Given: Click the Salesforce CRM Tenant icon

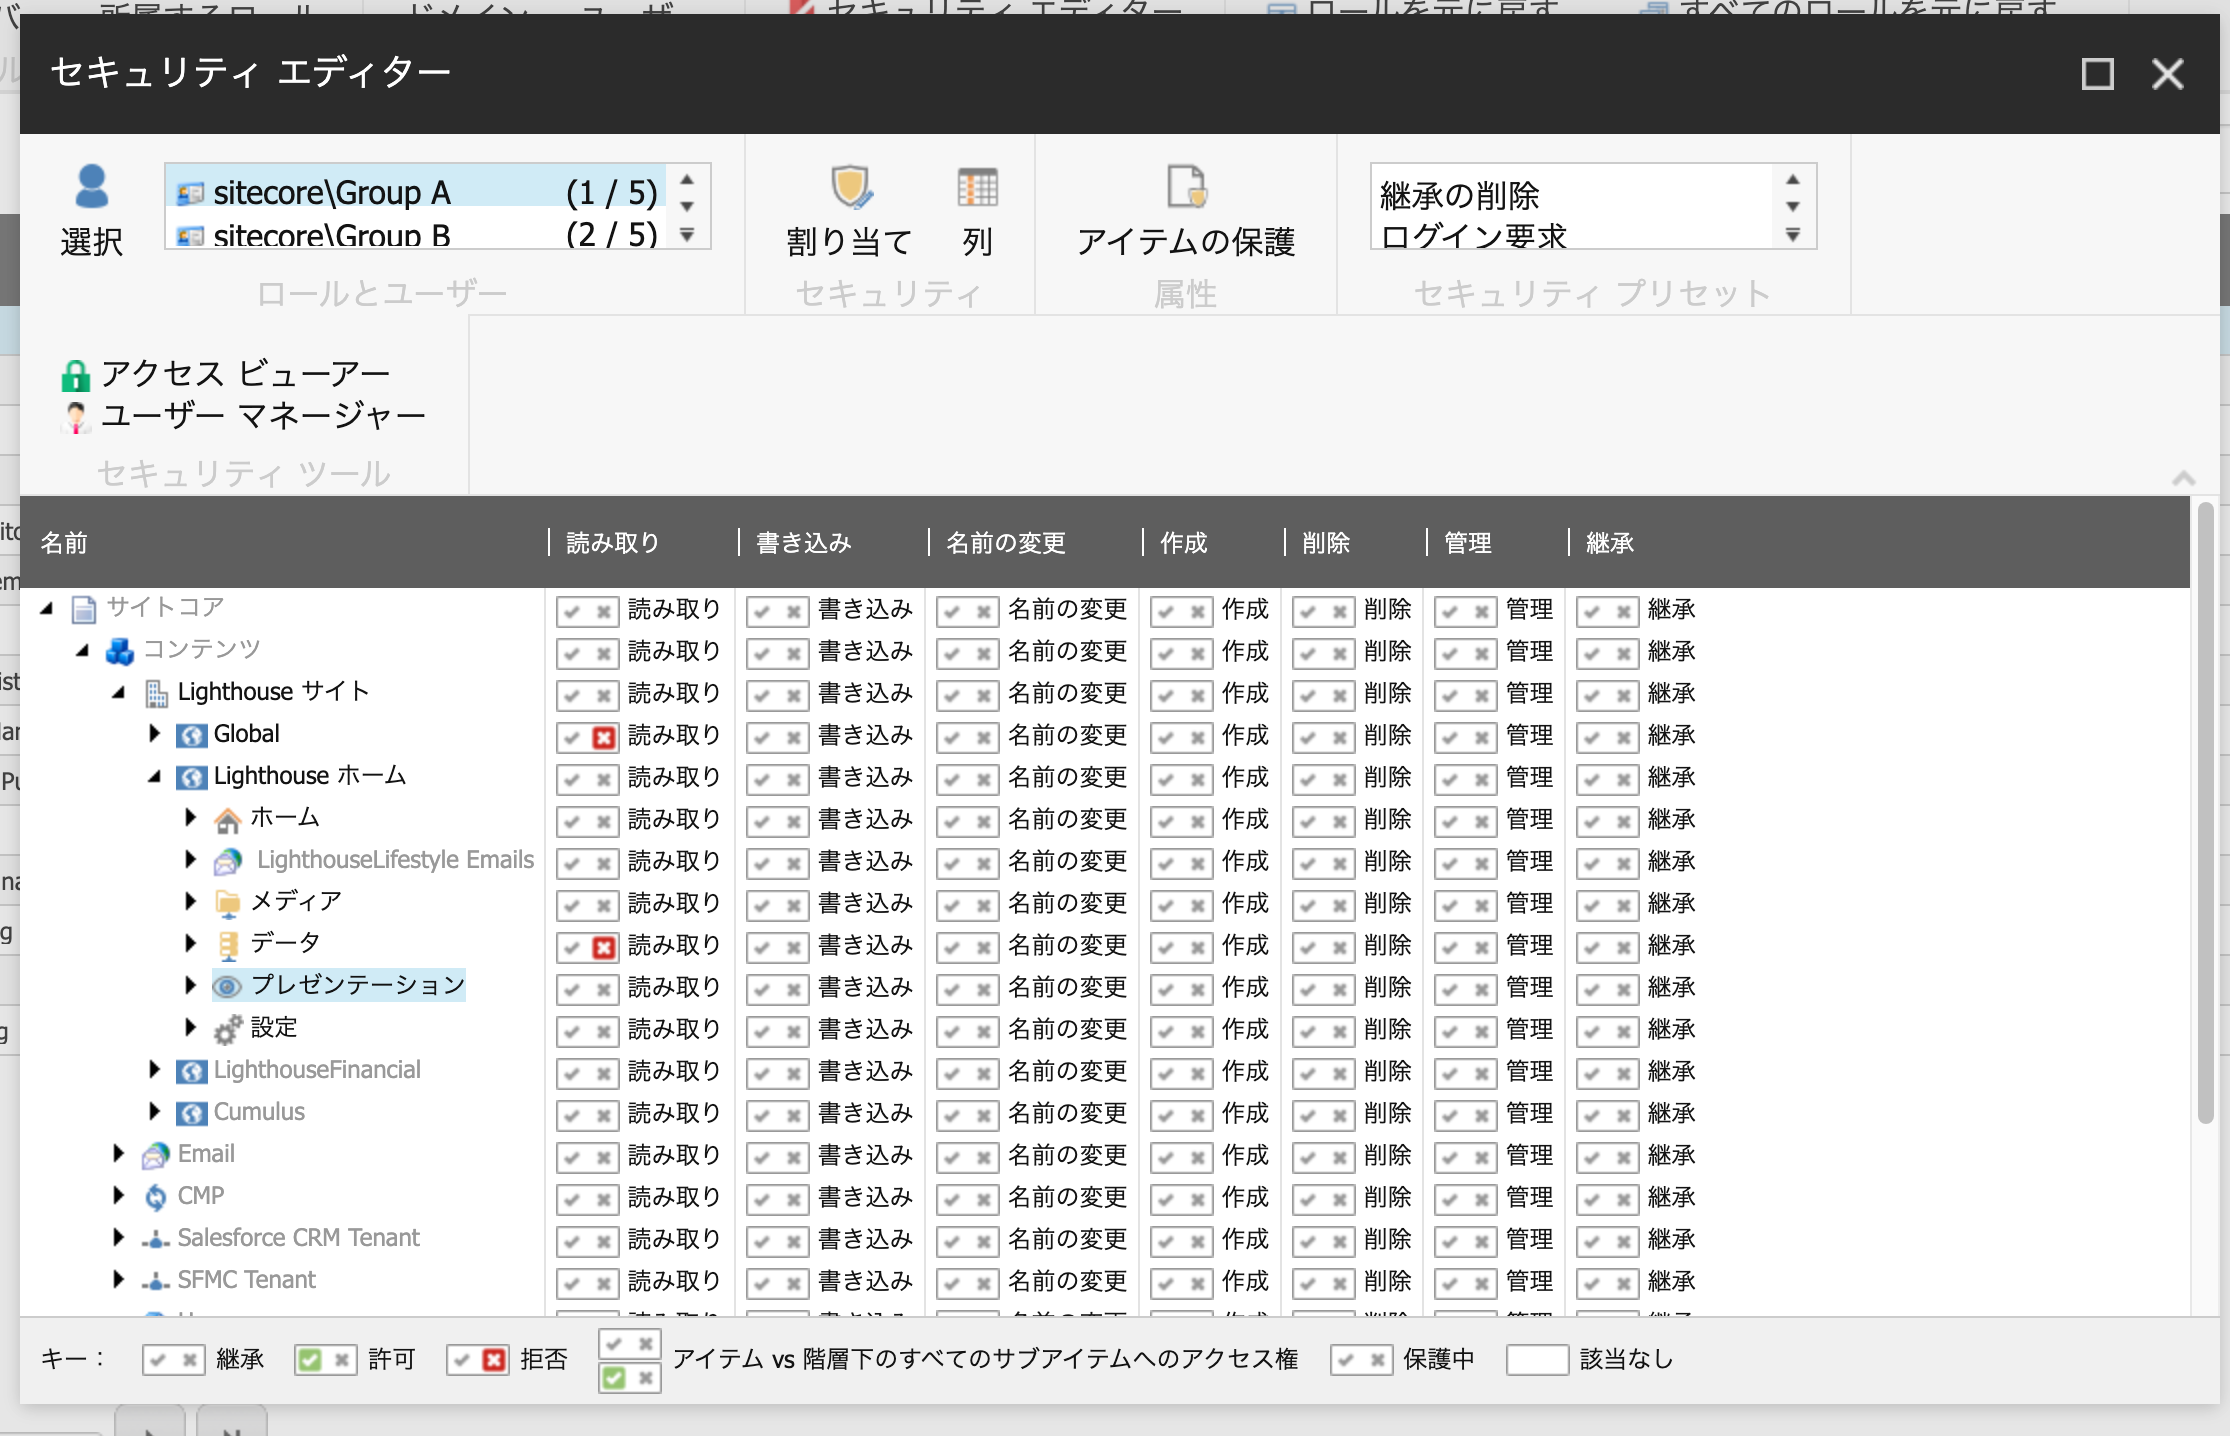Looking at the screenshot, I should 156,1240.
